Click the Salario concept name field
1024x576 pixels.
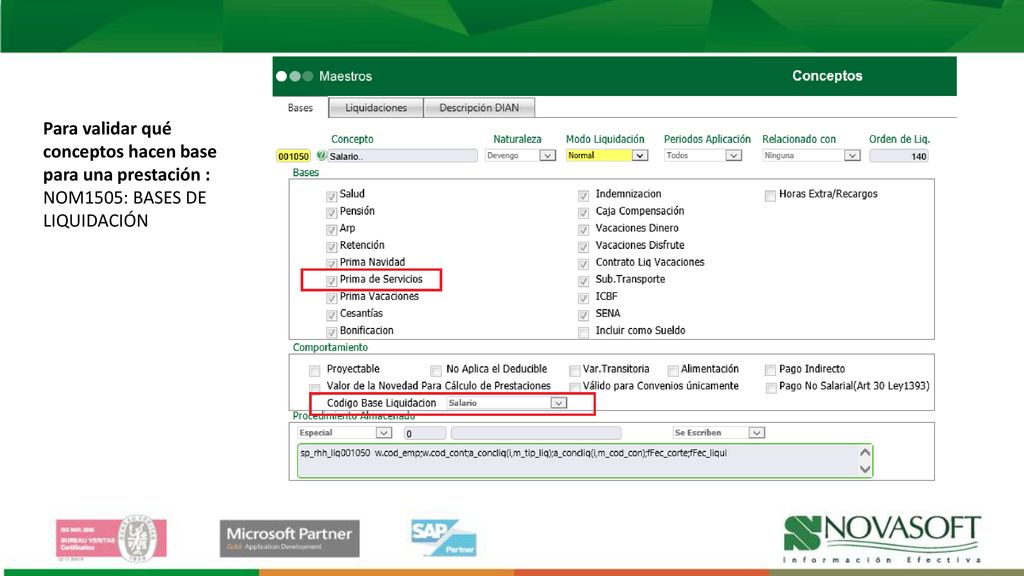coord(402,156)
